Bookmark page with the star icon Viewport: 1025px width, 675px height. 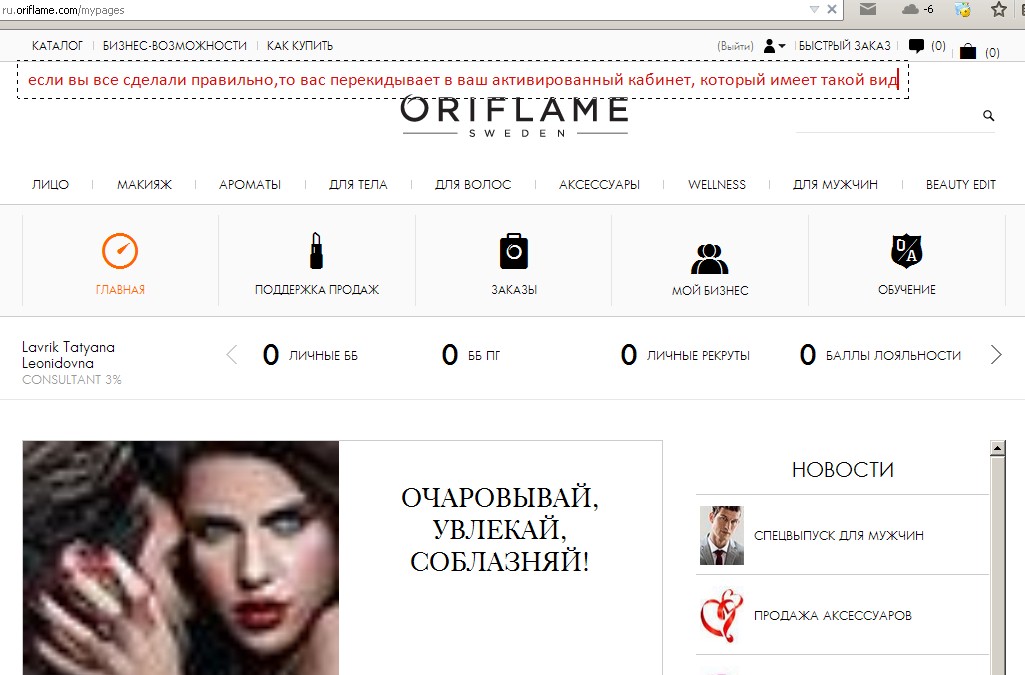(x=998, y=9)
